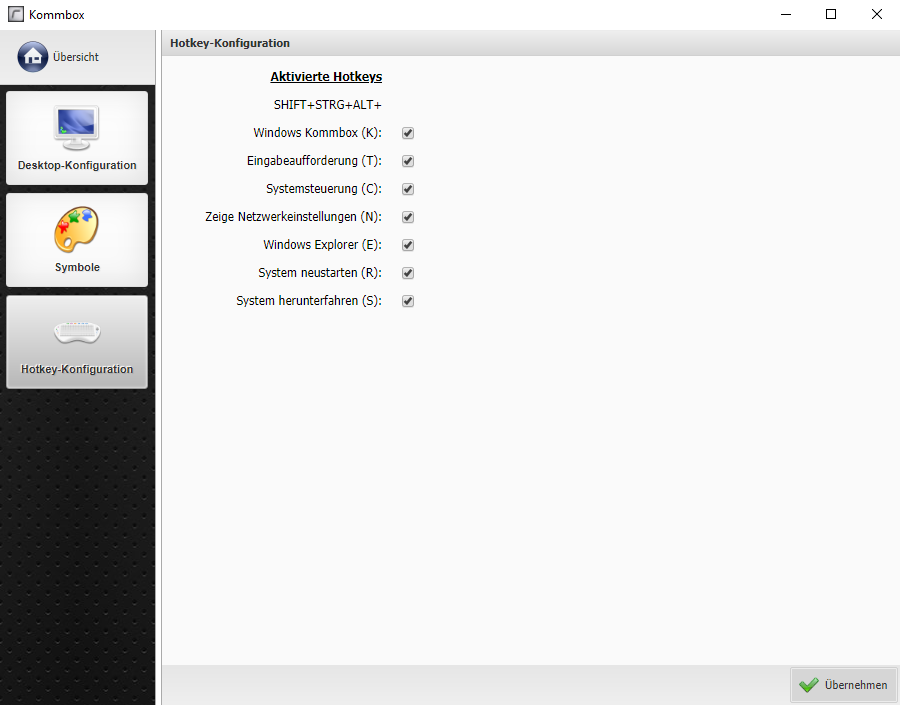Image resolution: width=900 pixels, height=705 pixels.
Task: Click the SHIFT+STRG+ALT+ label
Action: pos(327,104)
